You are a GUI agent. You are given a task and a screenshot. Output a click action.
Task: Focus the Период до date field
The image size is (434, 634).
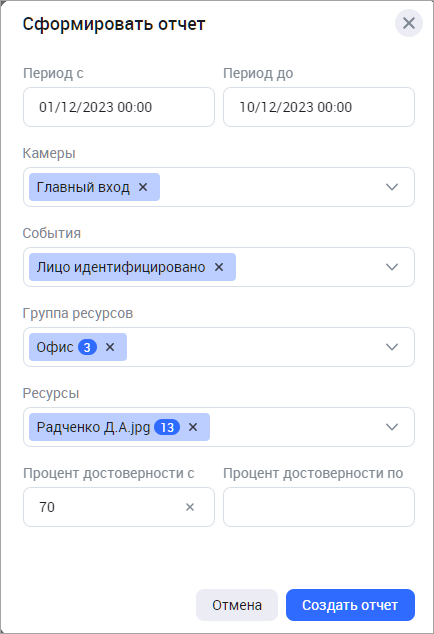coord(319,107)
